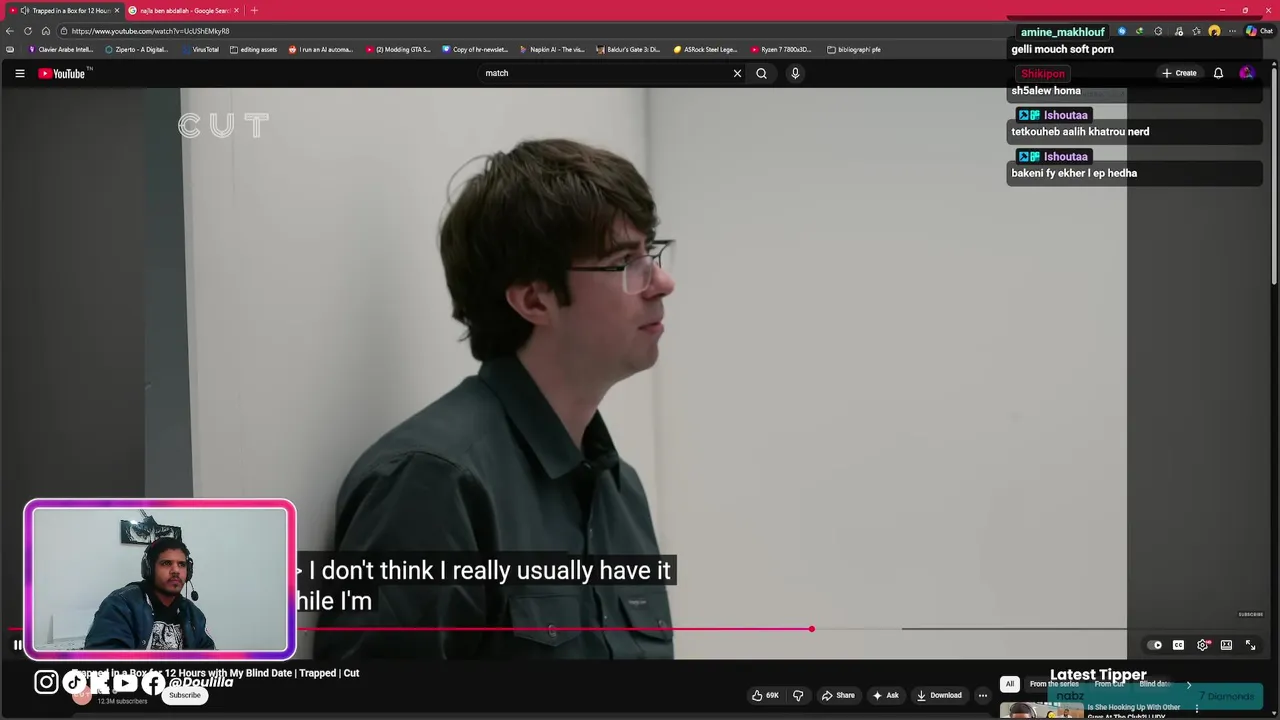Viewport: 1280px width, 720px height.
Task: Download the video
Action: (939, 695)
